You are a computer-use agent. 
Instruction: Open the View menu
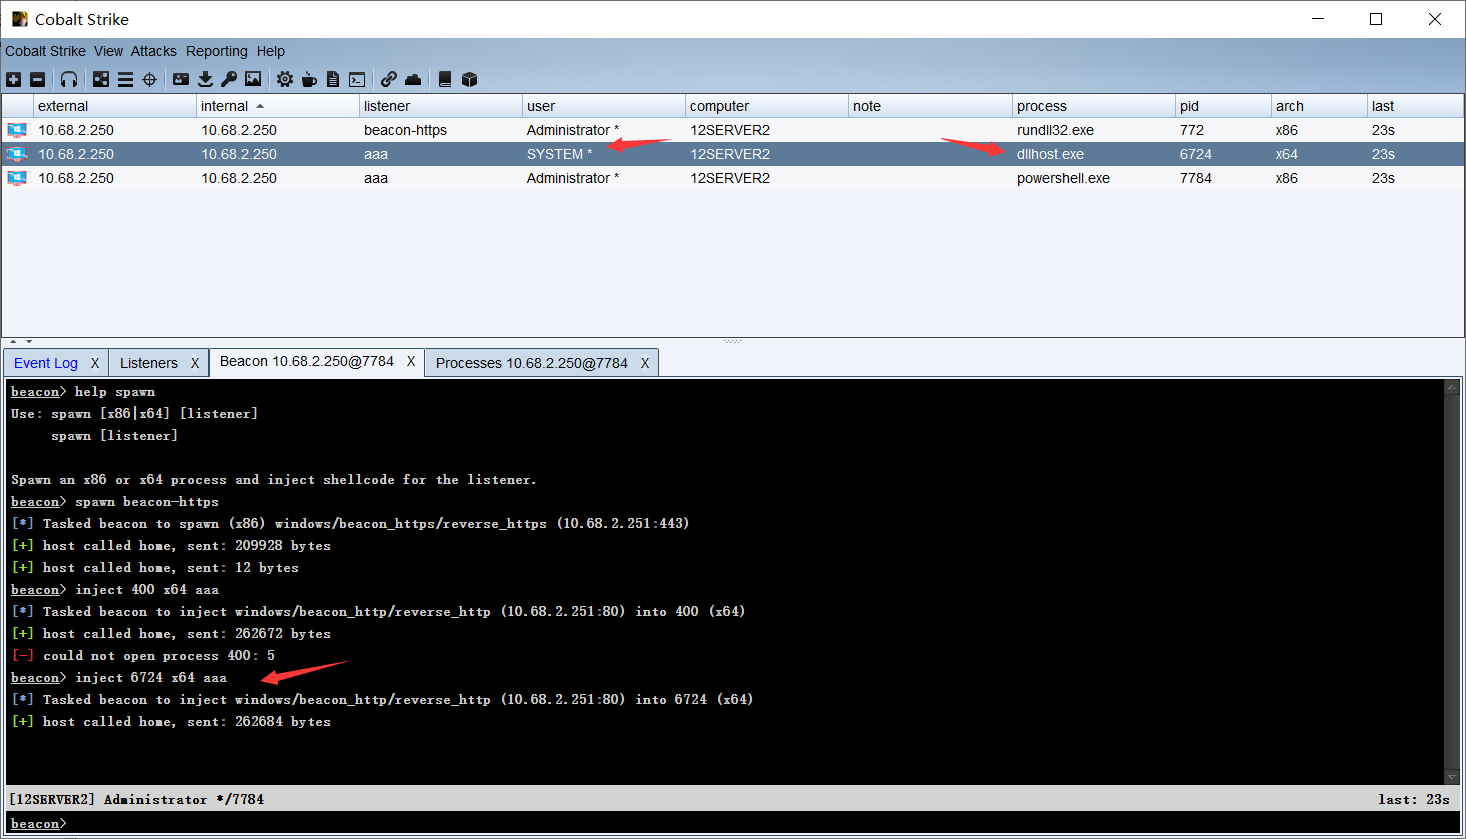coord(108,51)
